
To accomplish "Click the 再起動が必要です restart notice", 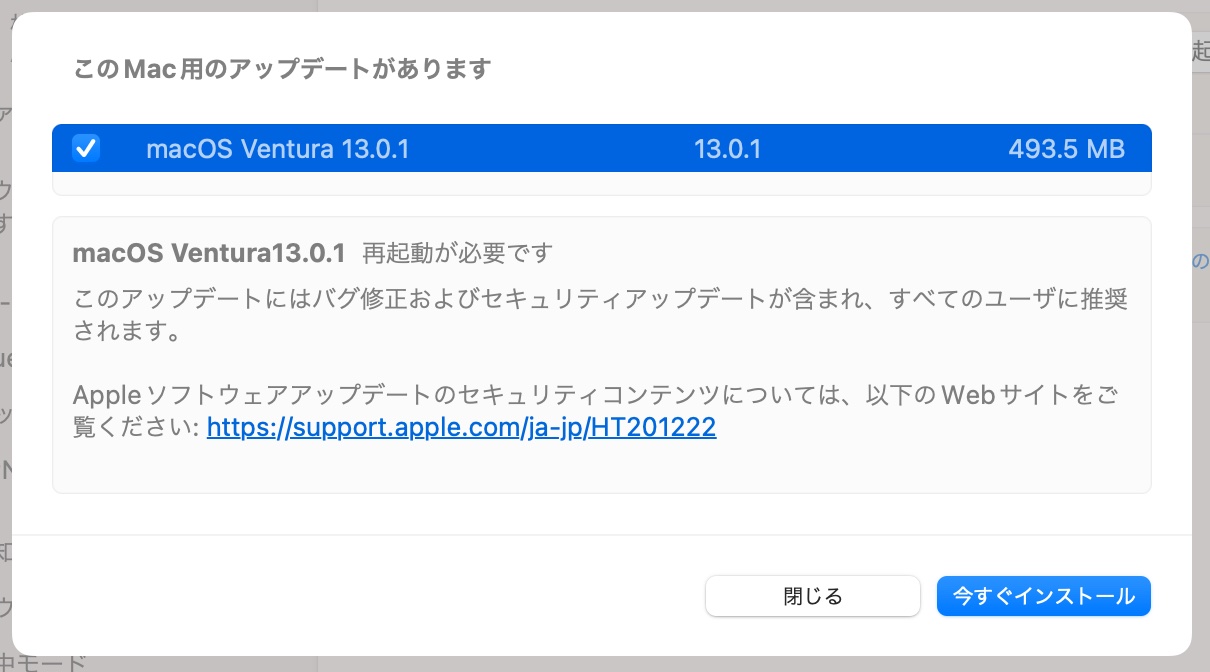I will (457, 252).
